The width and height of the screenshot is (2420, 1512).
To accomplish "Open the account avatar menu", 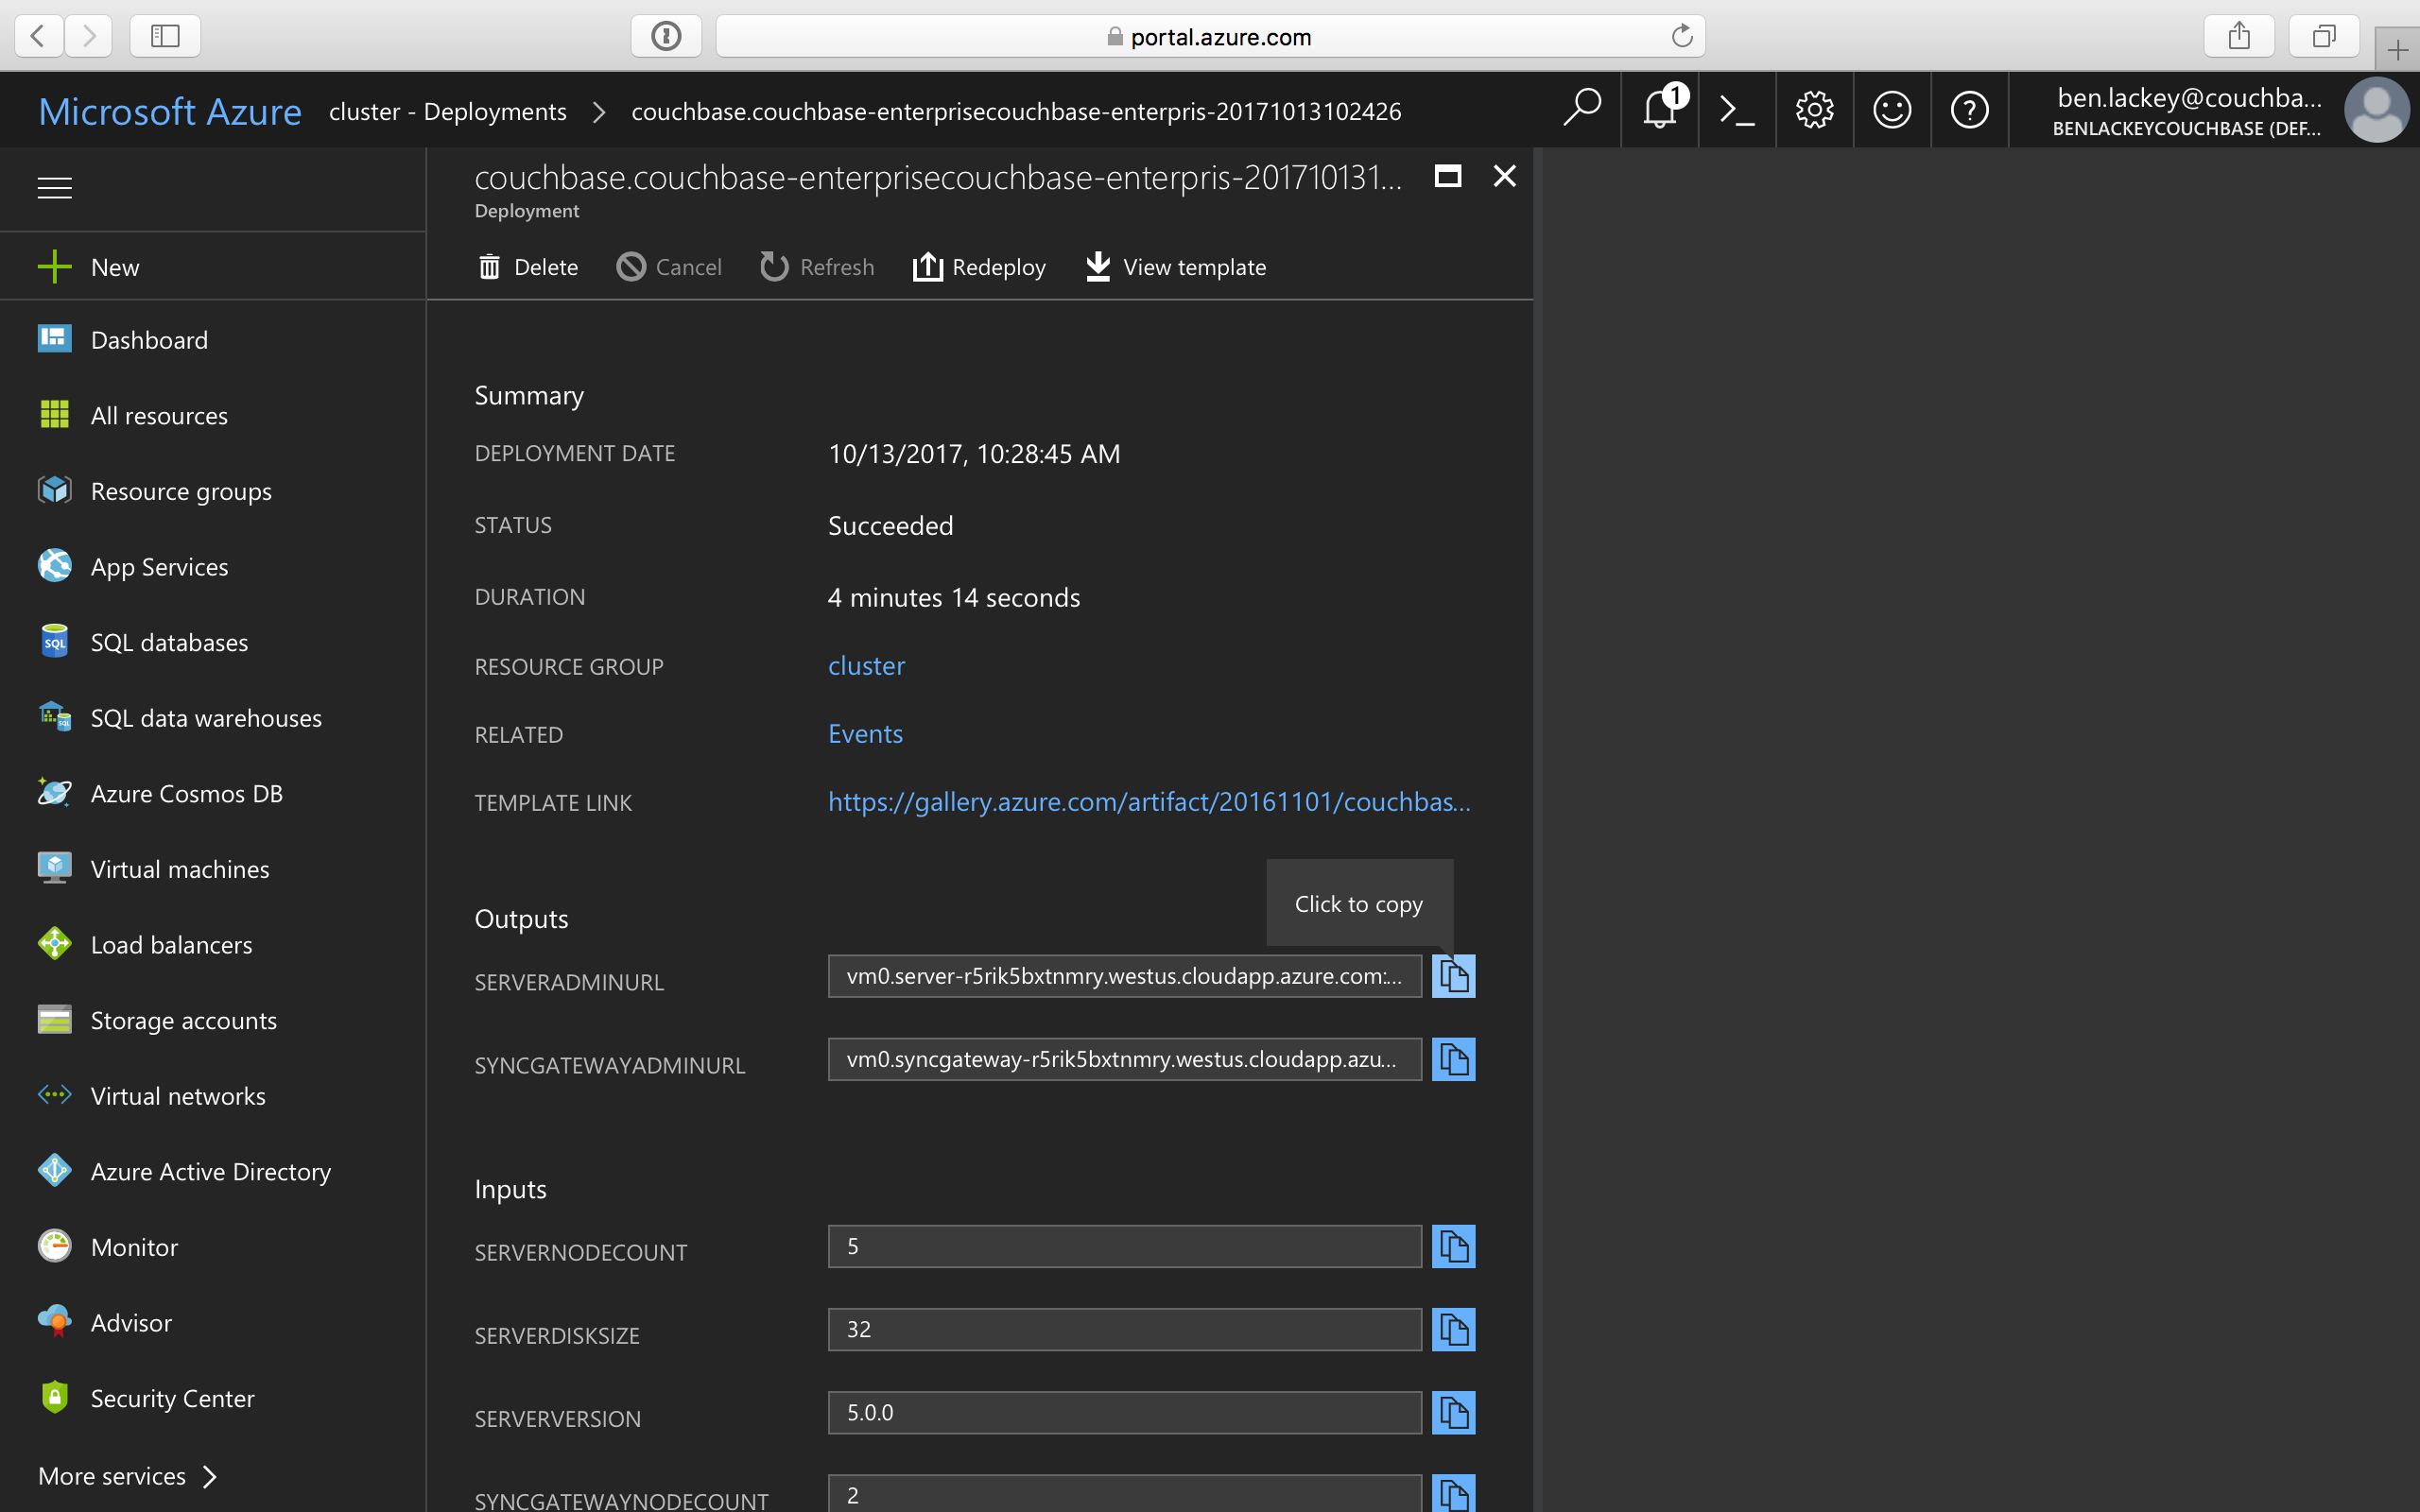I will pyautogui.click(x=2377, y=109).
